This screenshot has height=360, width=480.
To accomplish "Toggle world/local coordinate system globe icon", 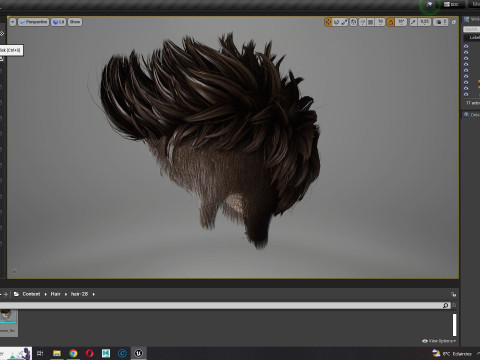I will coord(353,22).
